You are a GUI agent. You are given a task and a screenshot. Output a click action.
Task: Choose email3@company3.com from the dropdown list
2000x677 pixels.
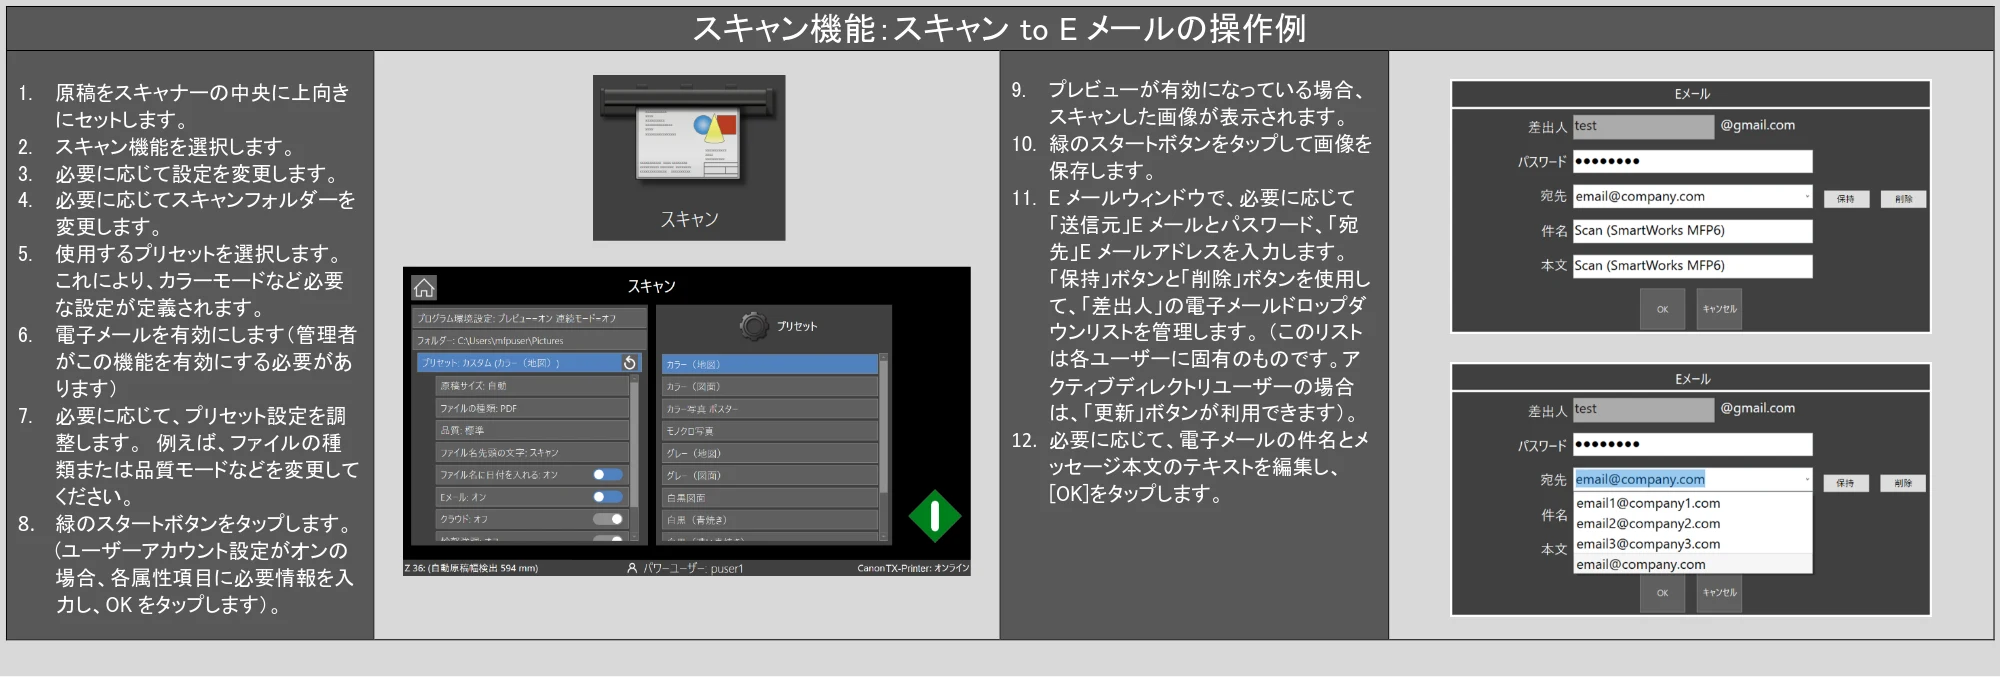tap(1693, 544)
